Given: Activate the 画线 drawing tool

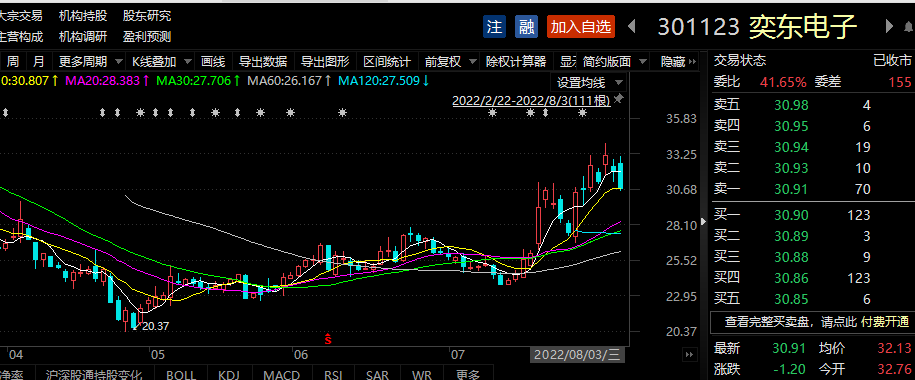Looking at the screenshot, I should [213, 61].
